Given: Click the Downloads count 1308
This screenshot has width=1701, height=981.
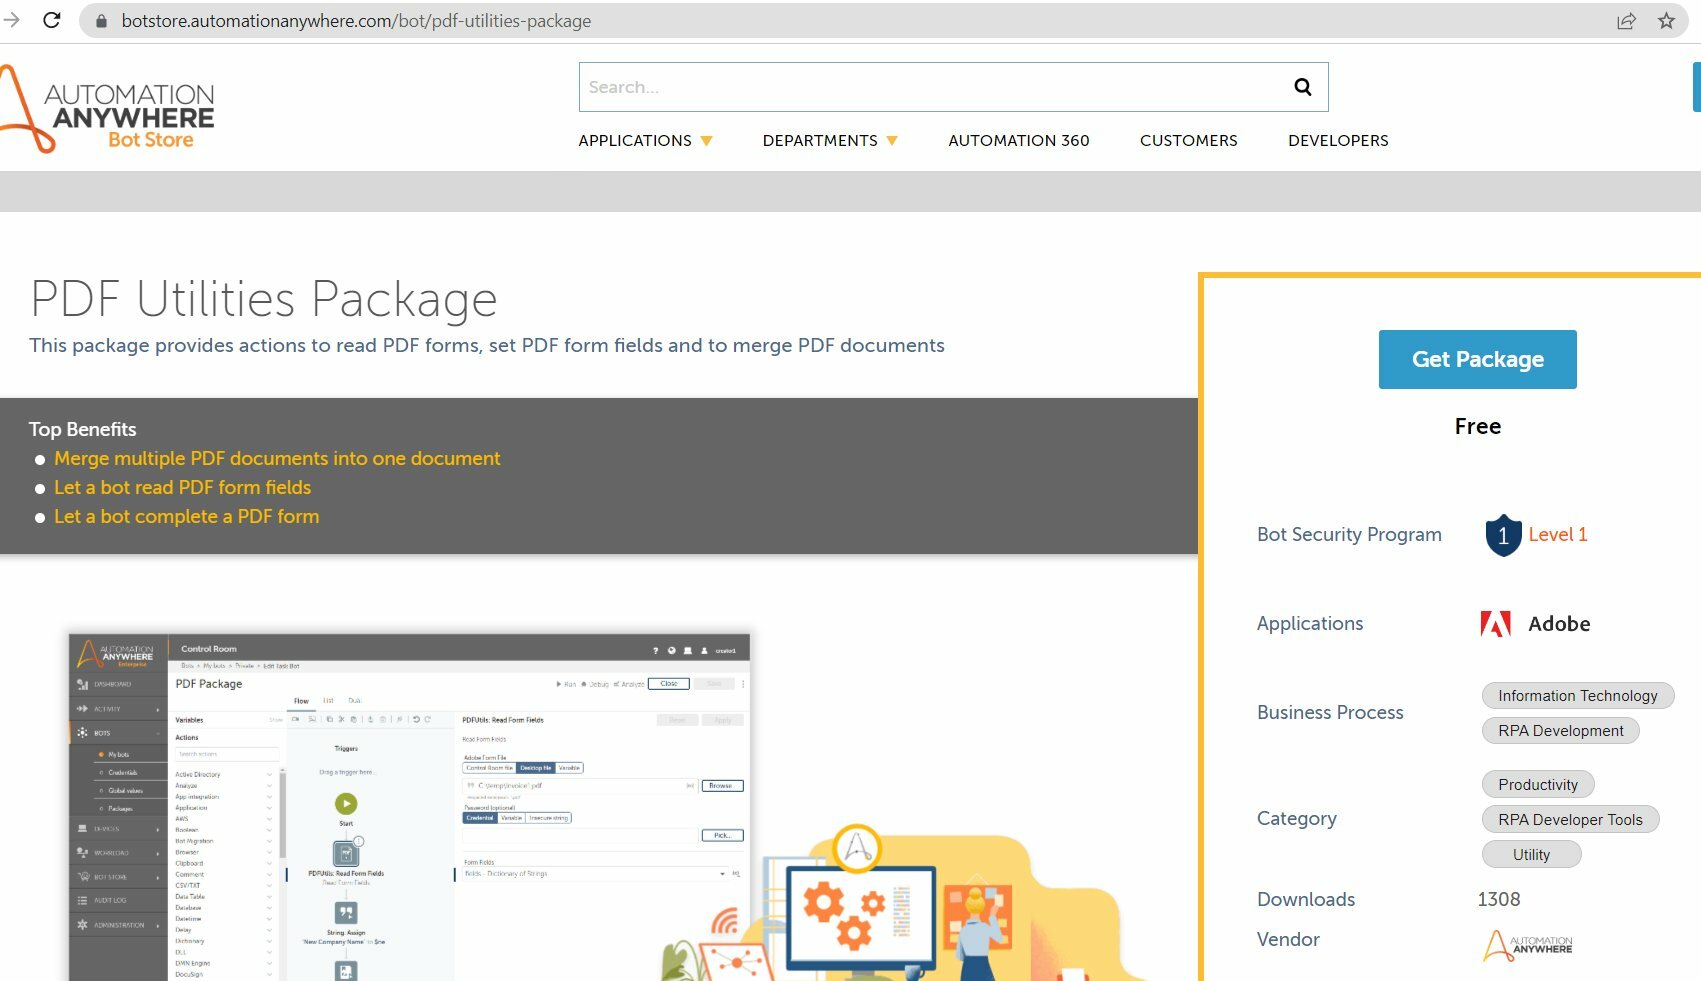Looking at the screenshot, I should pos(1498,900).
